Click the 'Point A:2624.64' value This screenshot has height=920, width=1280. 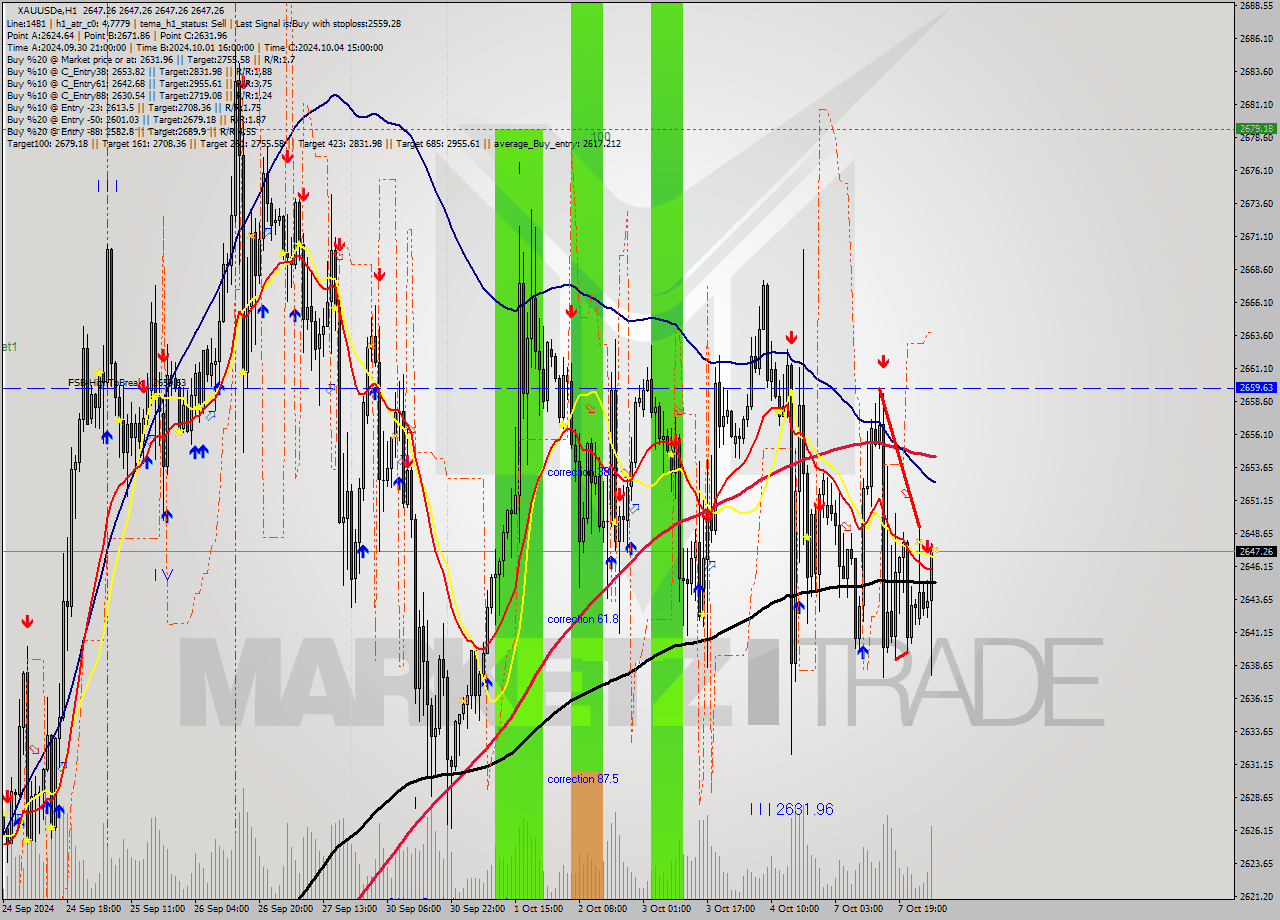coord(39,35)
